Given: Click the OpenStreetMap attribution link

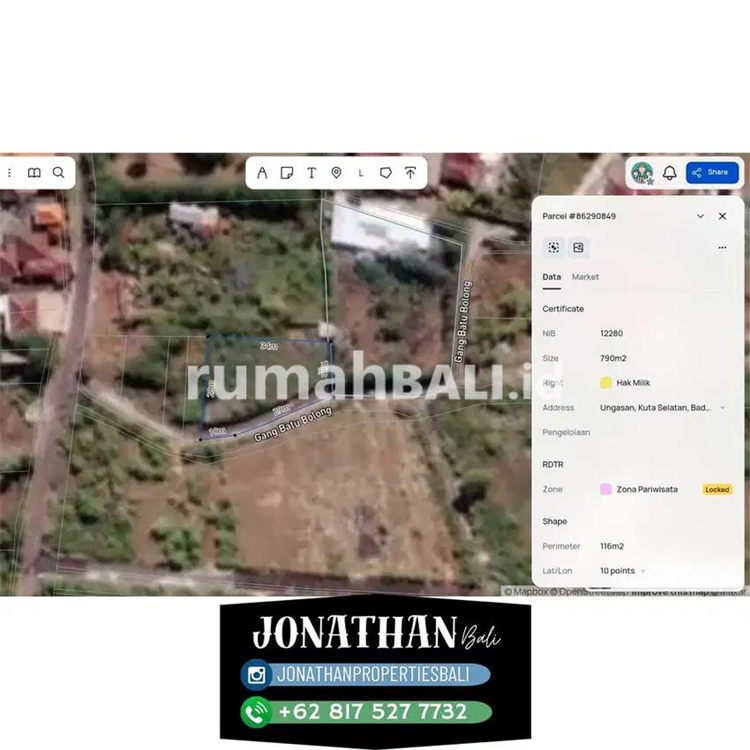Looking at the screenshot, I should click(x=589, y=592).
